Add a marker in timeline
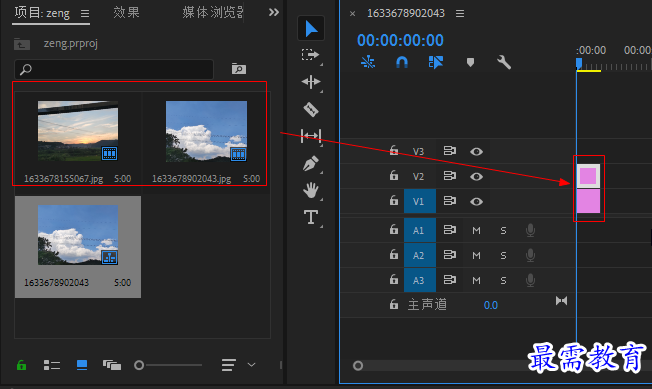The image size is (652, 389). tap(470, 62)
